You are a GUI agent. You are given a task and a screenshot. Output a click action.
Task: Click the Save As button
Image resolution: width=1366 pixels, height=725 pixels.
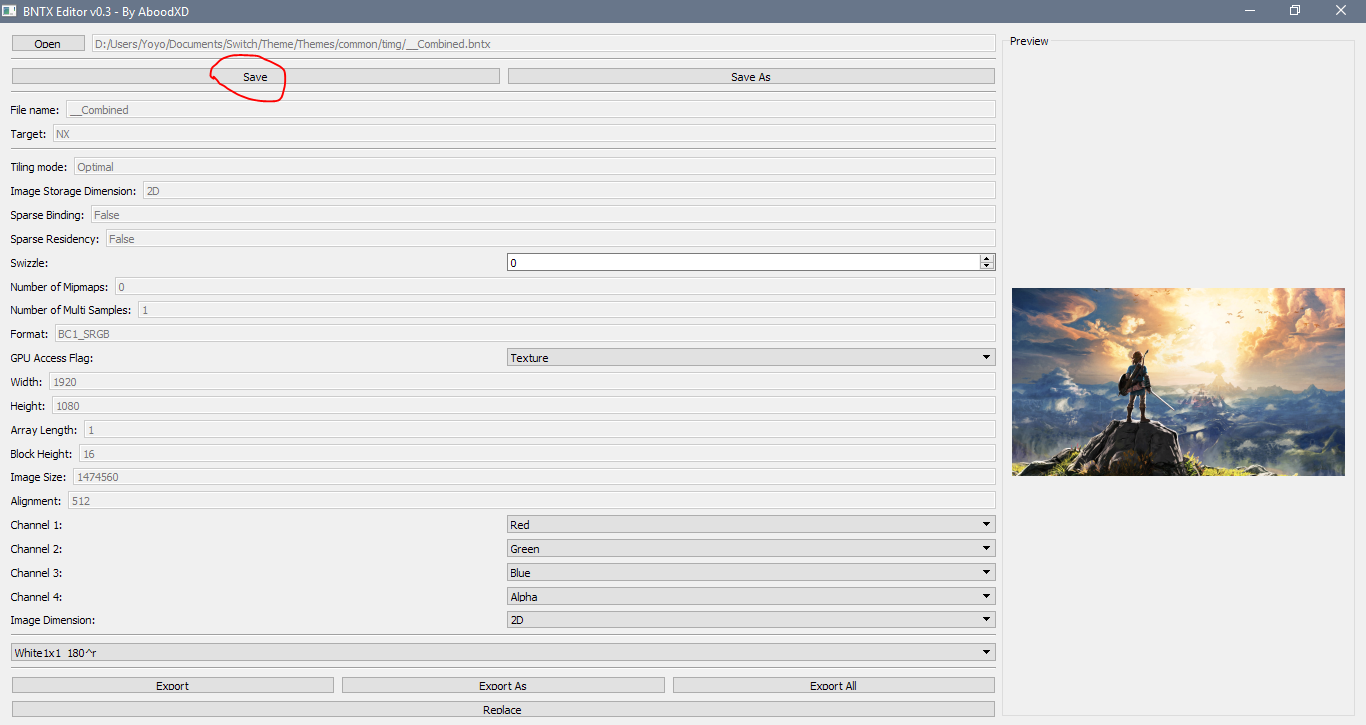(751, 76)
